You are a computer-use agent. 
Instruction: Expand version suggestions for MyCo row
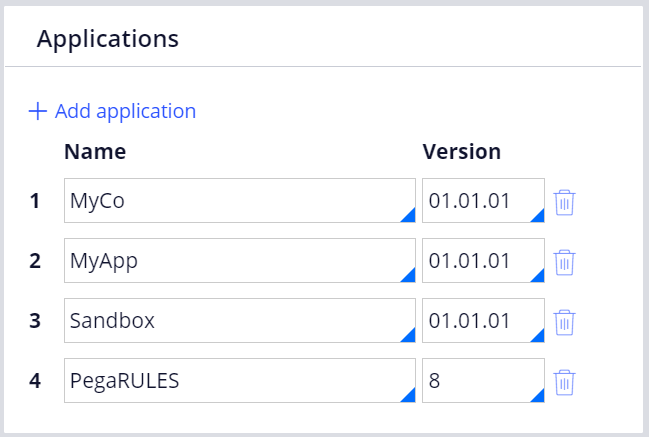pos(538,216)
